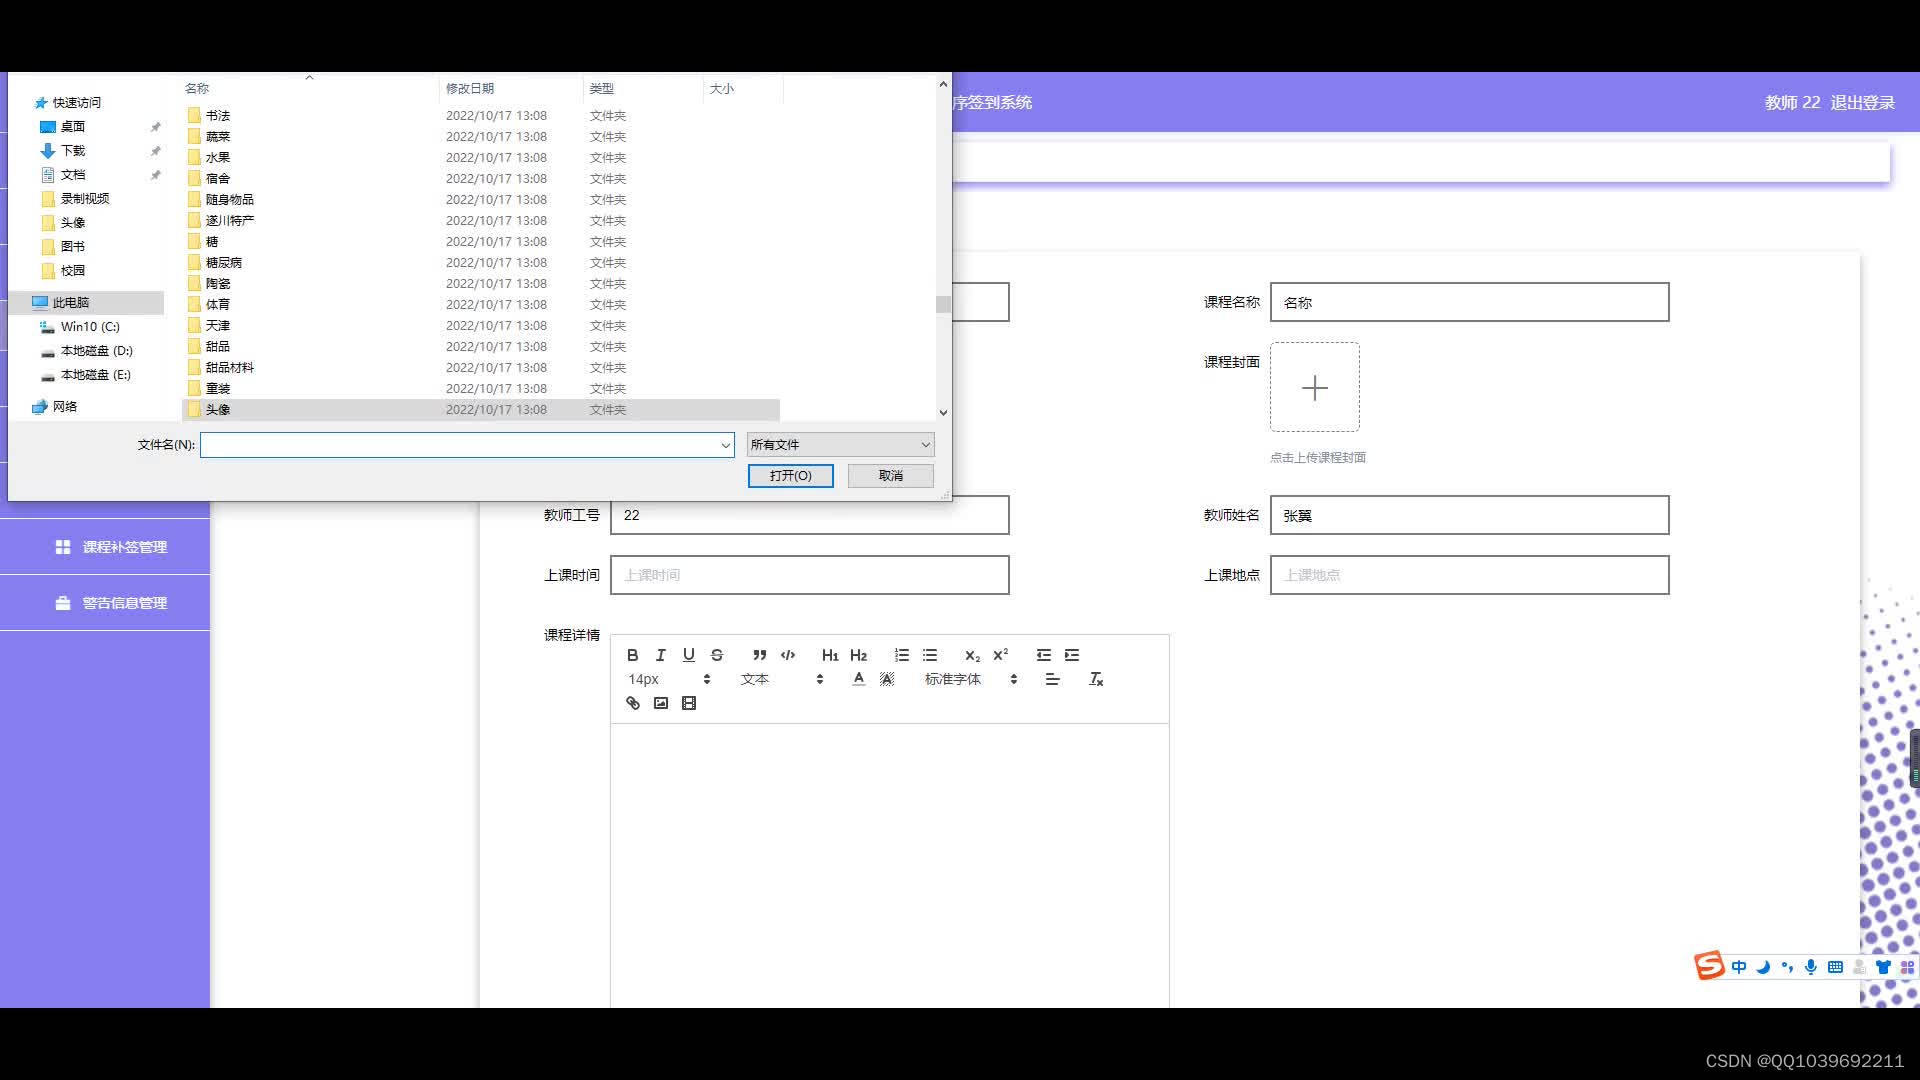Open the text alignment options
Viewport: 1920px width, 1080px height.
click(1053, 679)
